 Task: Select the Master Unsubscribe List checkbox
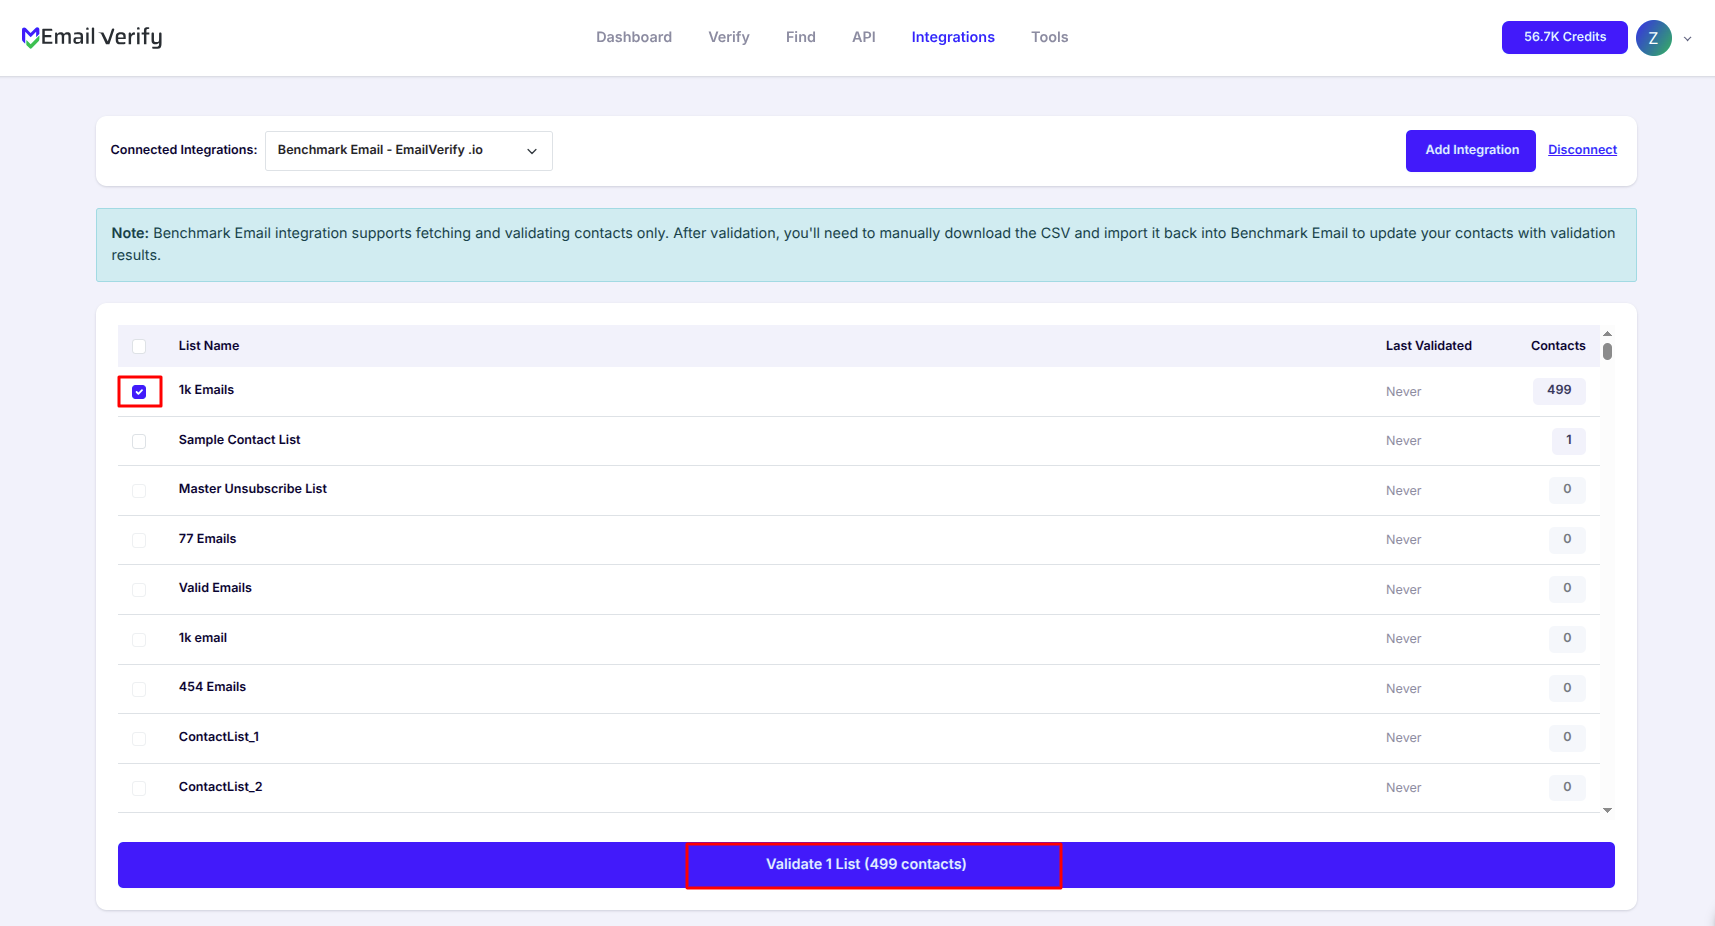[x=139, y=491]
